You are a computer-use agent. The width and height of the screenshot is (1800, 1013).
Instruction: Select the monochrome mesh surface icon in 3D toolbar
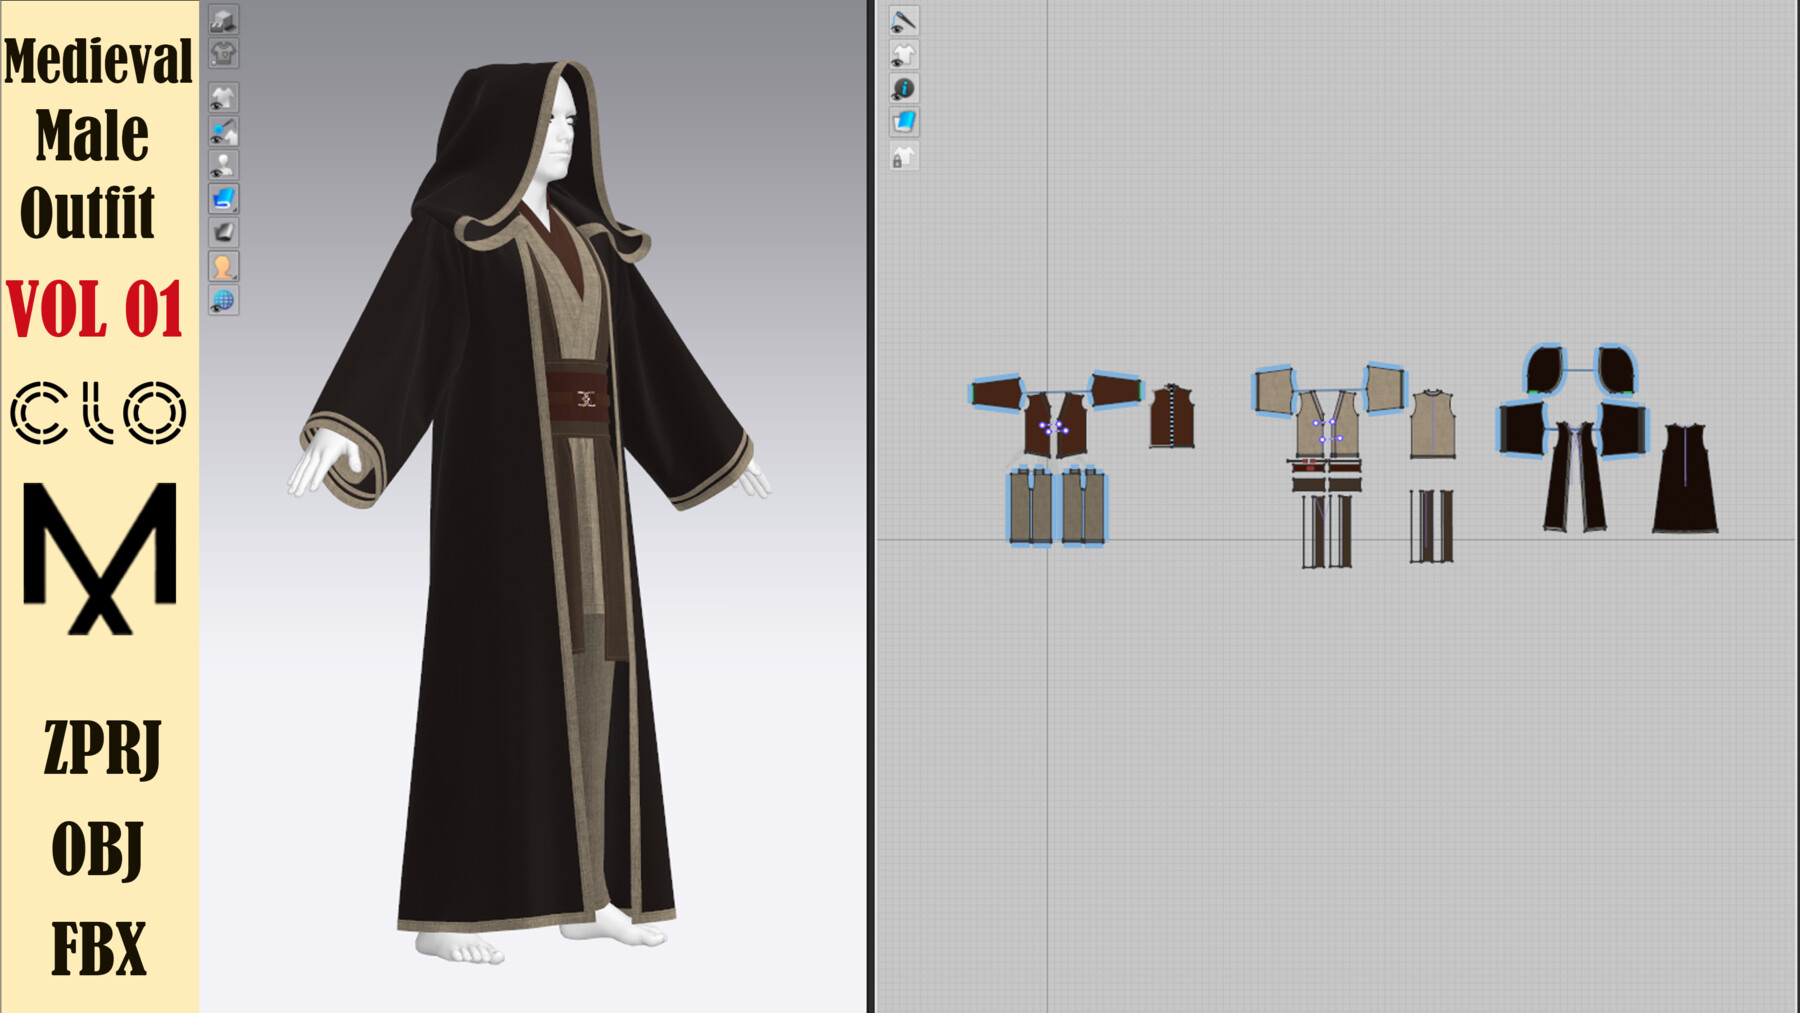pos(223,233)
